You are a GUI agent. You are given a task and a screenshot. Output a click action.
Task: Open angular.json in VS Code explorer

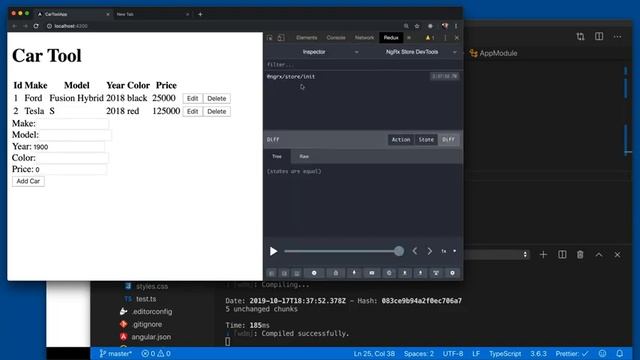(151, 337)
